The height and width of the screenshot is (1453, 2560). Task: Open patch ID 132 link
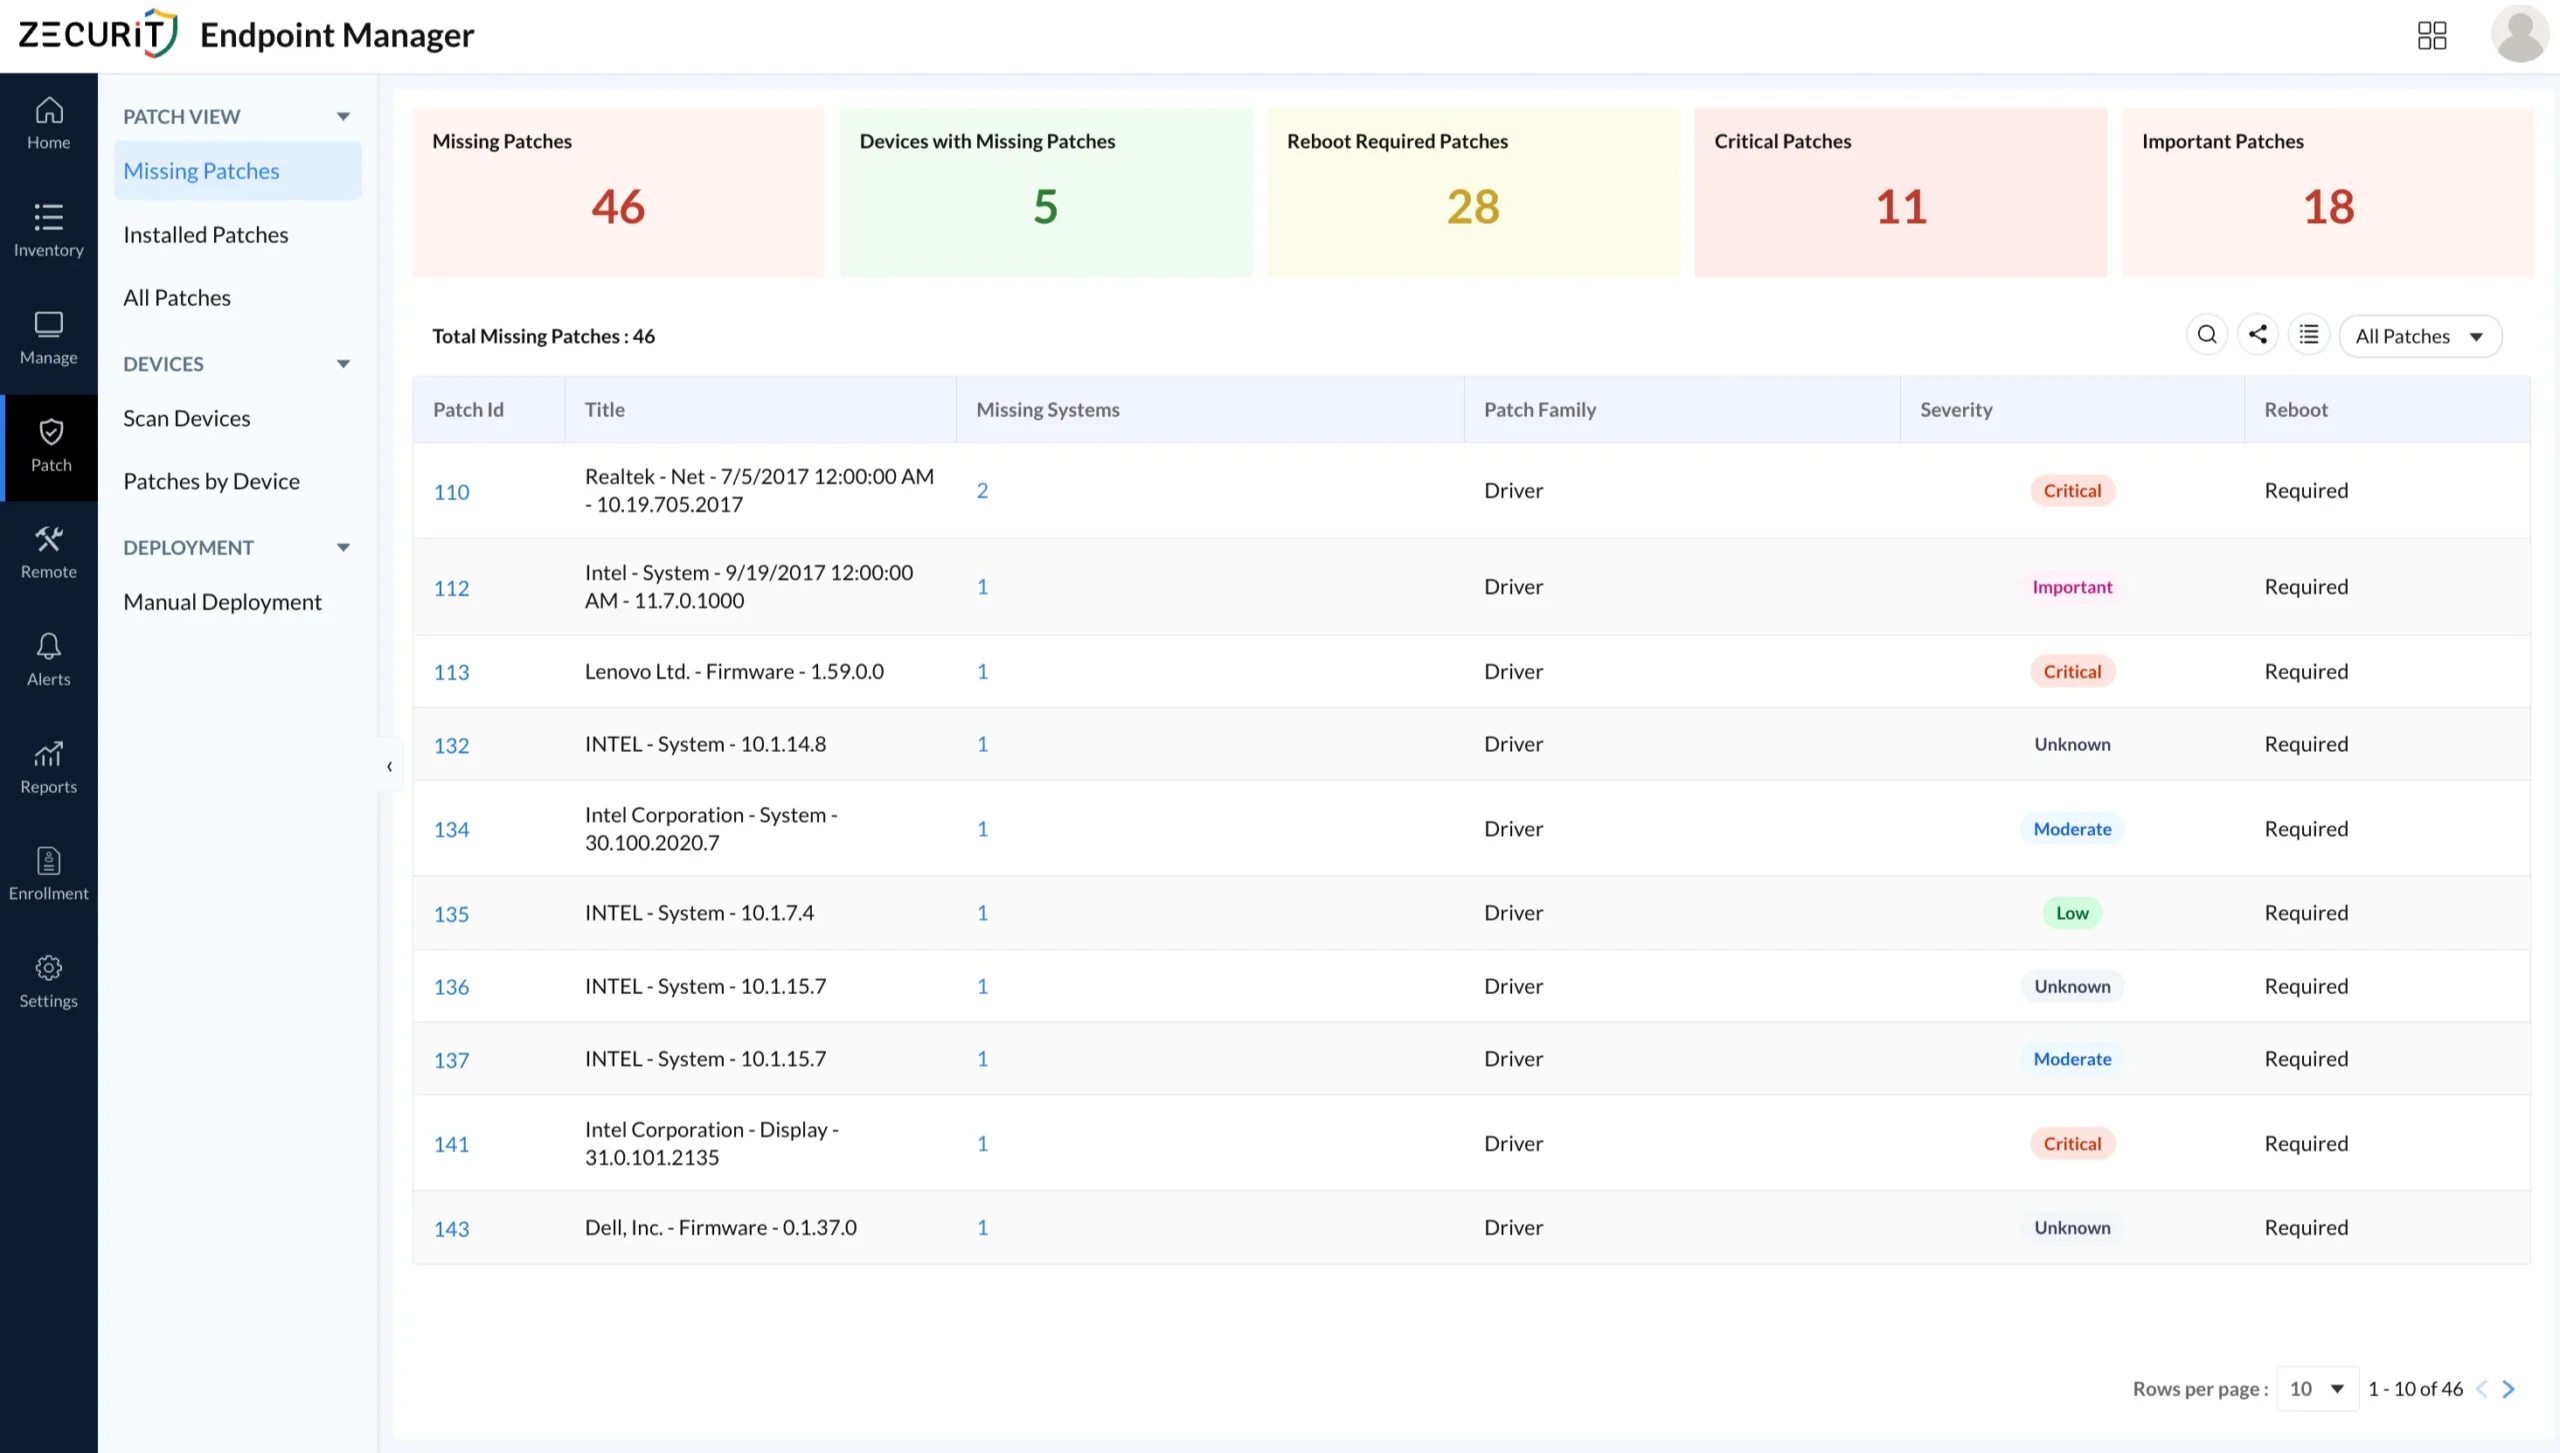click(x=451, y=745)
